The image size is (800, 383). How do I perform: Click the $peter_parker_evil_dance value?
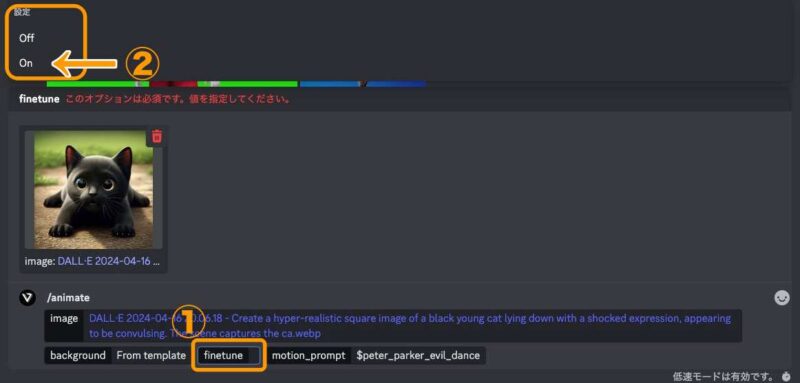point(418,355)
